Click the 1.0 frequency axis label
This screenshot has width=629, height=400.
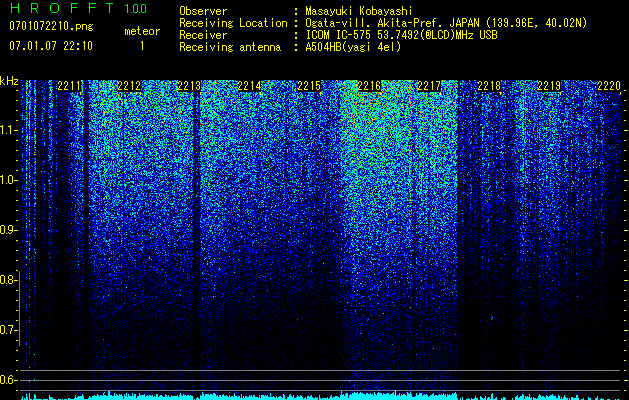point(7,180)
